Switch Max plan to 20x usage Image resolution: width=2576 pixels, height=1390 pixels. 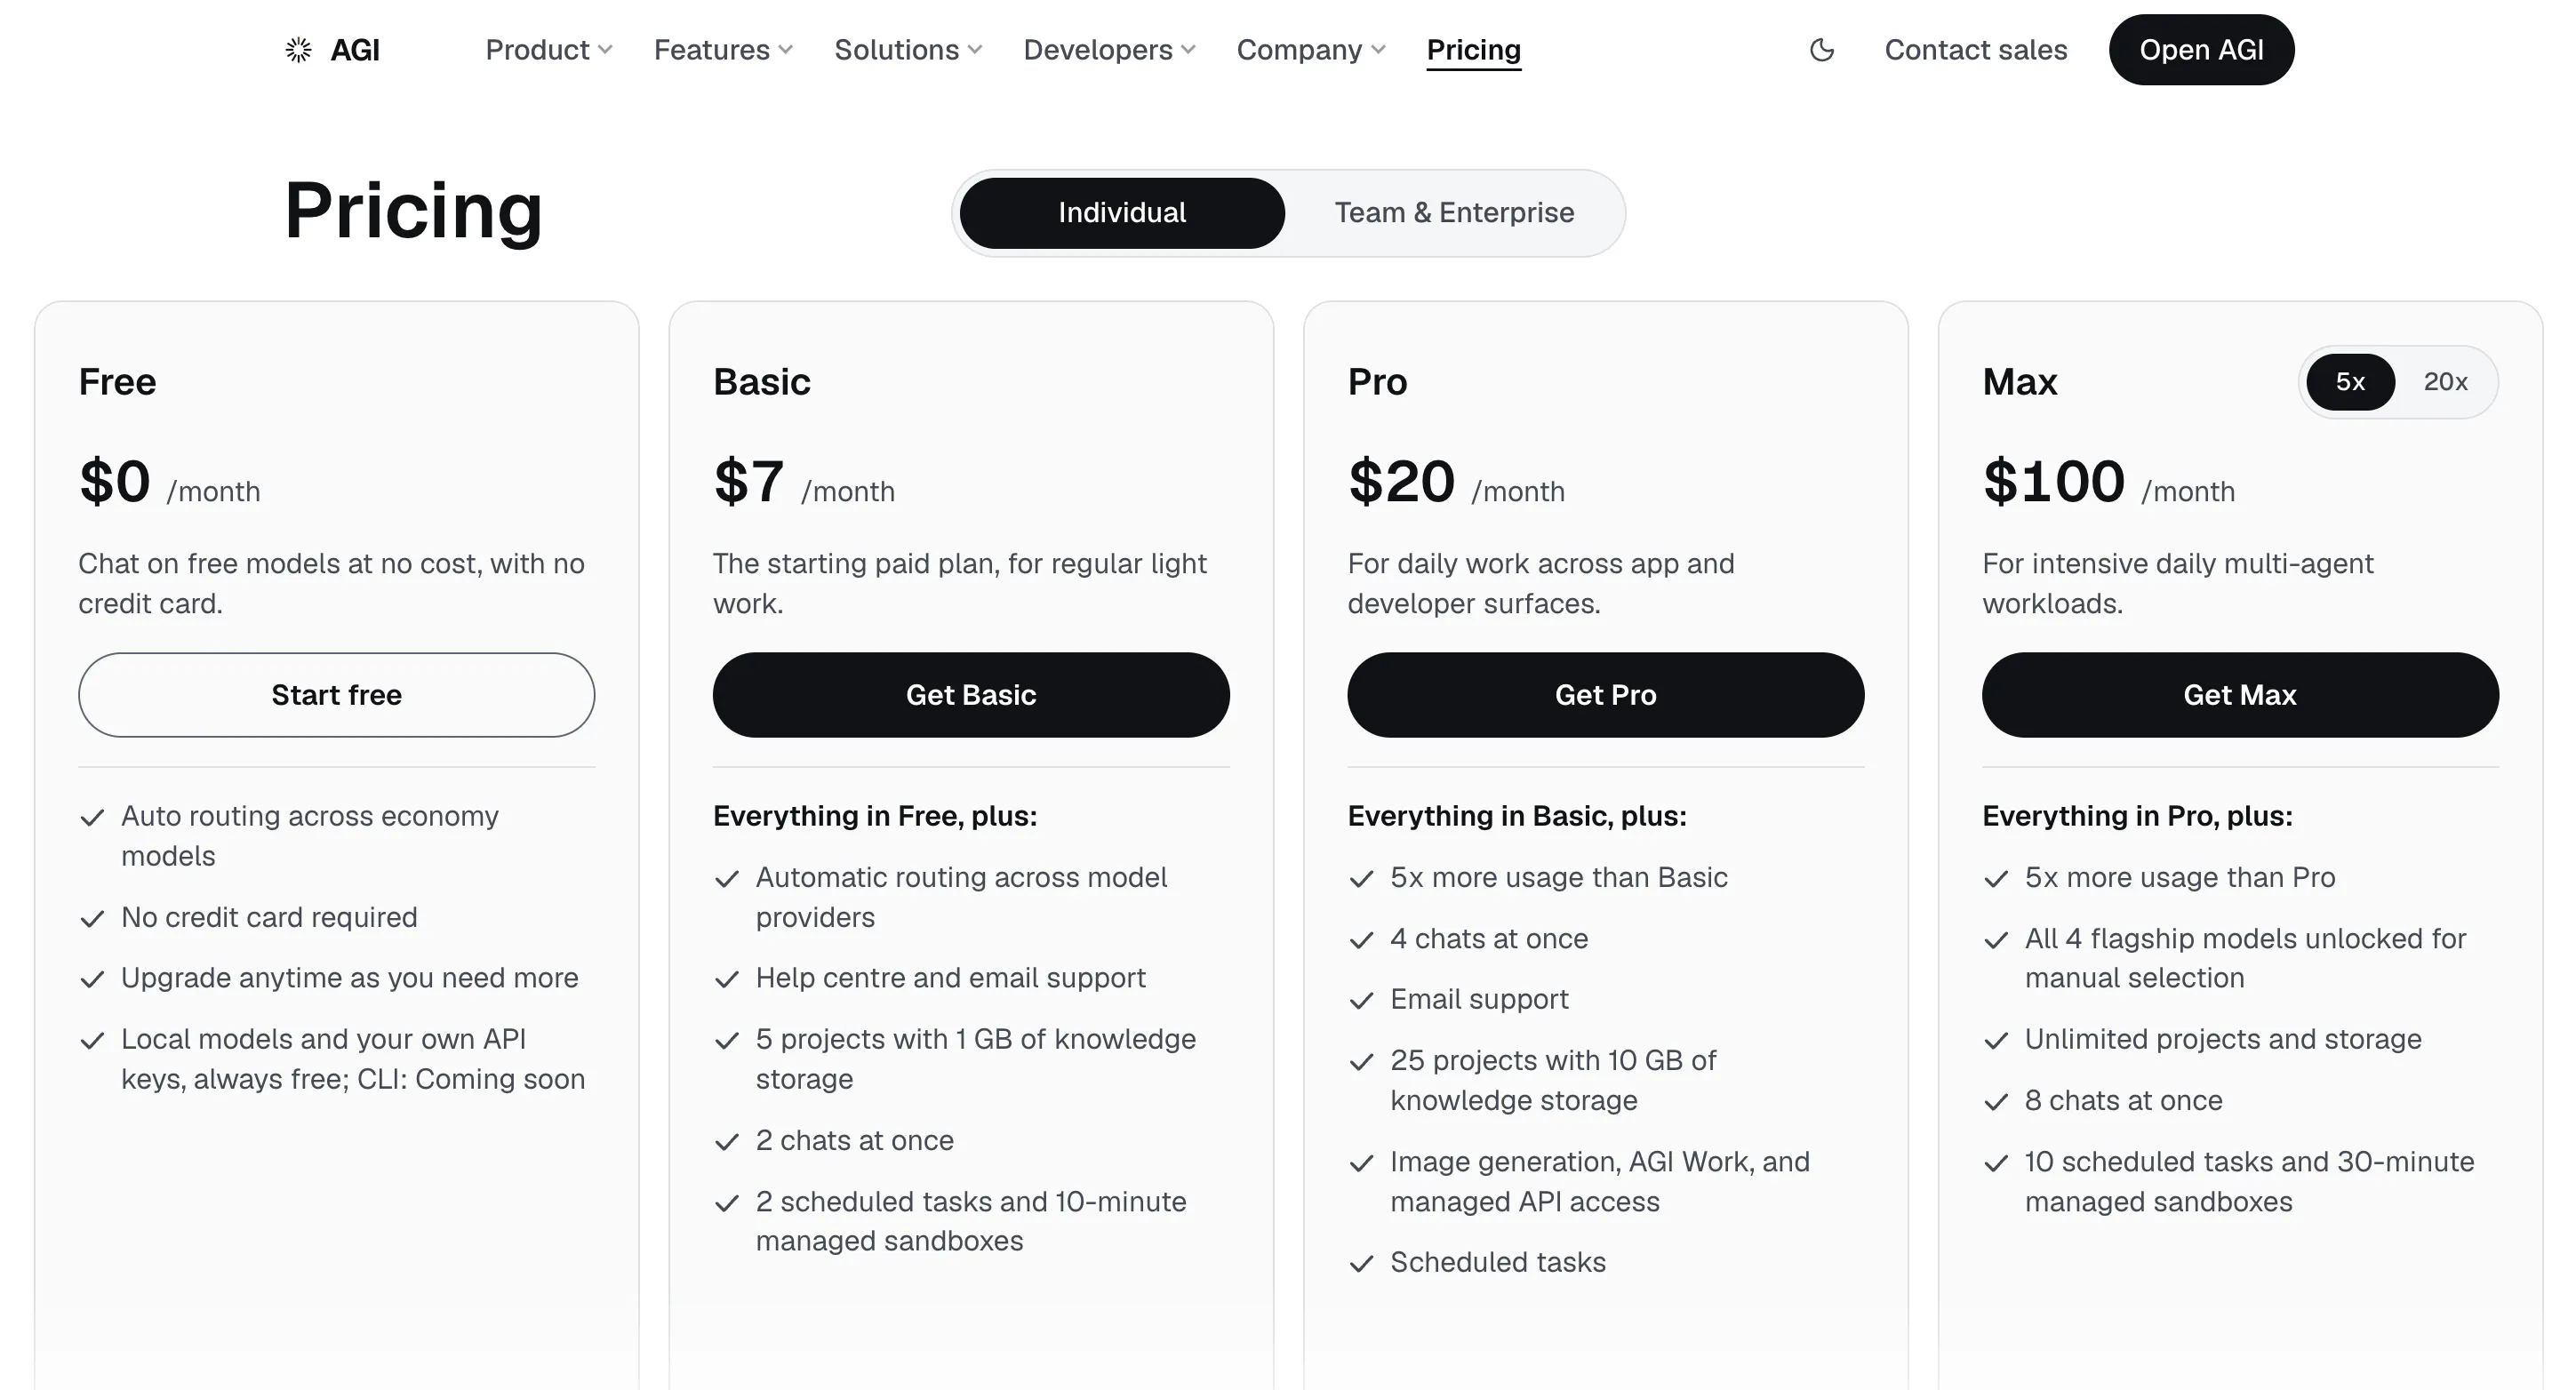pos(2445,382)
